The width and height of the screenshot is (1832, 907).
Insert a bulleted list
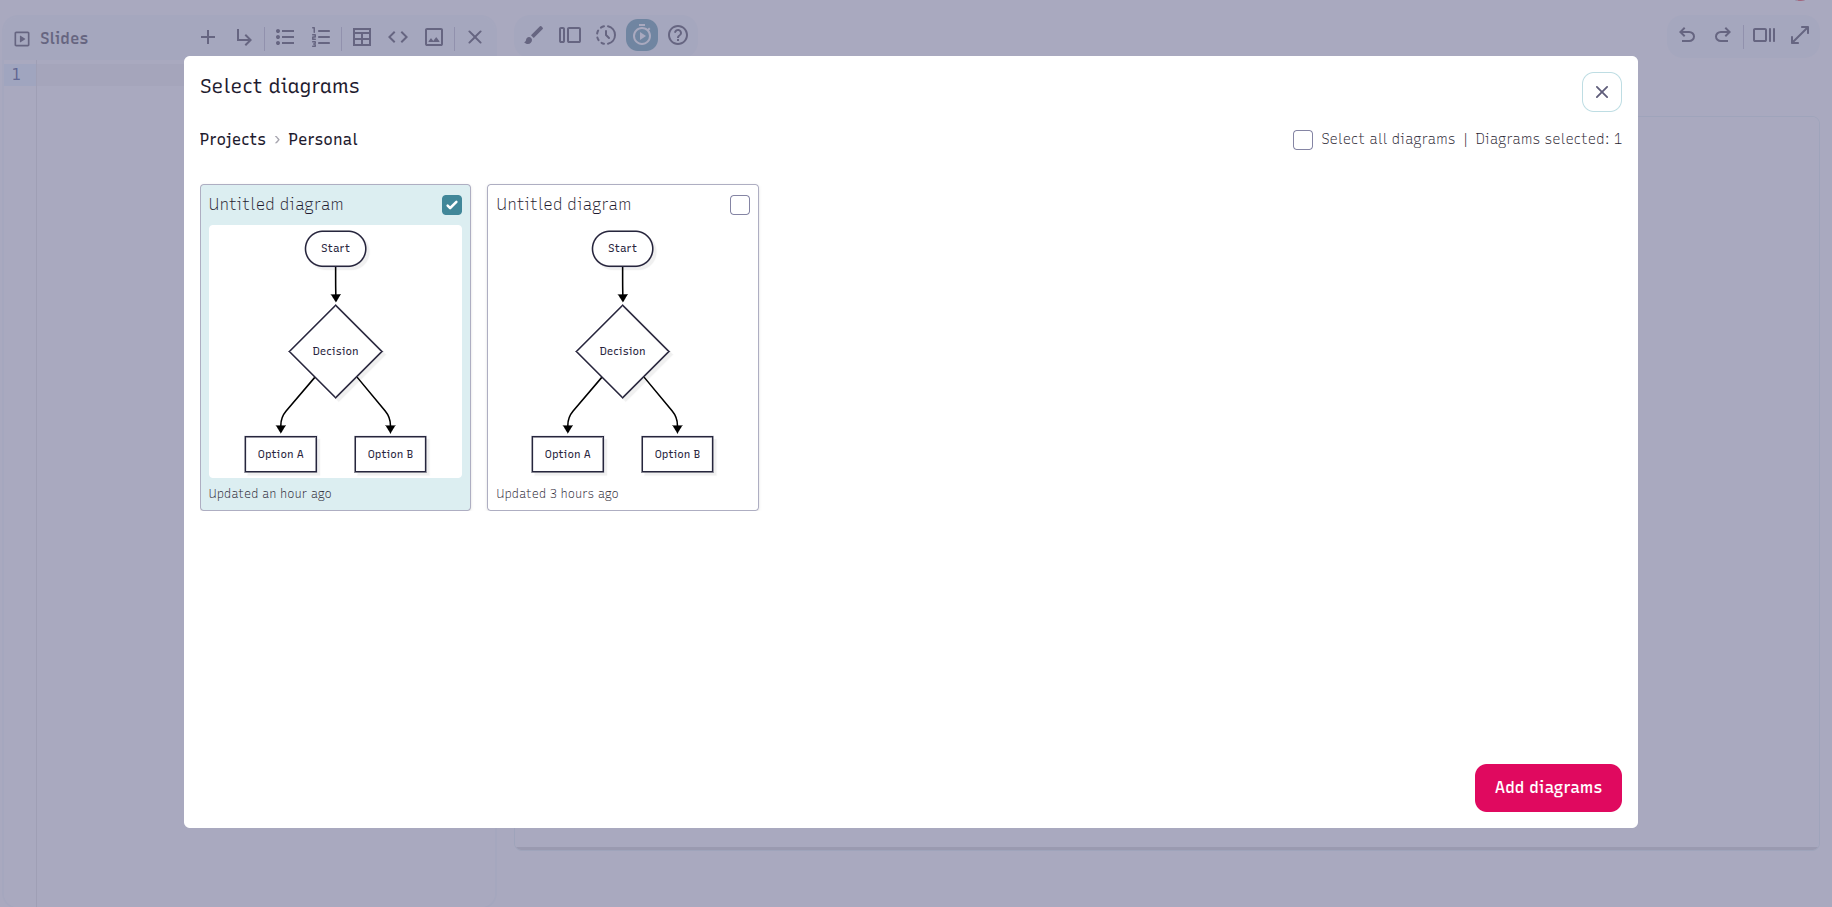pos(285,36)
